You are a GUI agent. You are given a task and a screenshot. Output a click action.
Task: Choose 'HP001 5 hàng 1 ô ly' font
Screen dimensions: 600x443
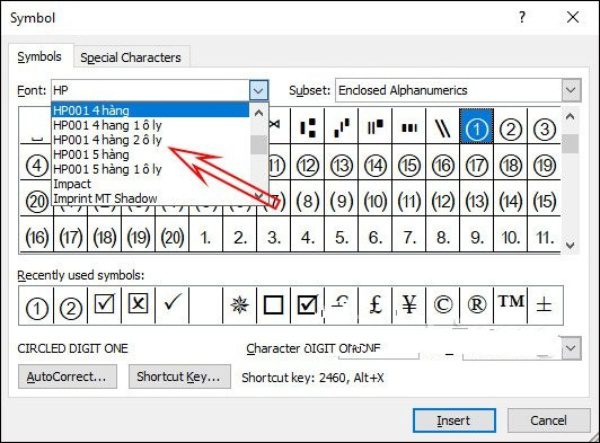[150, 169]
